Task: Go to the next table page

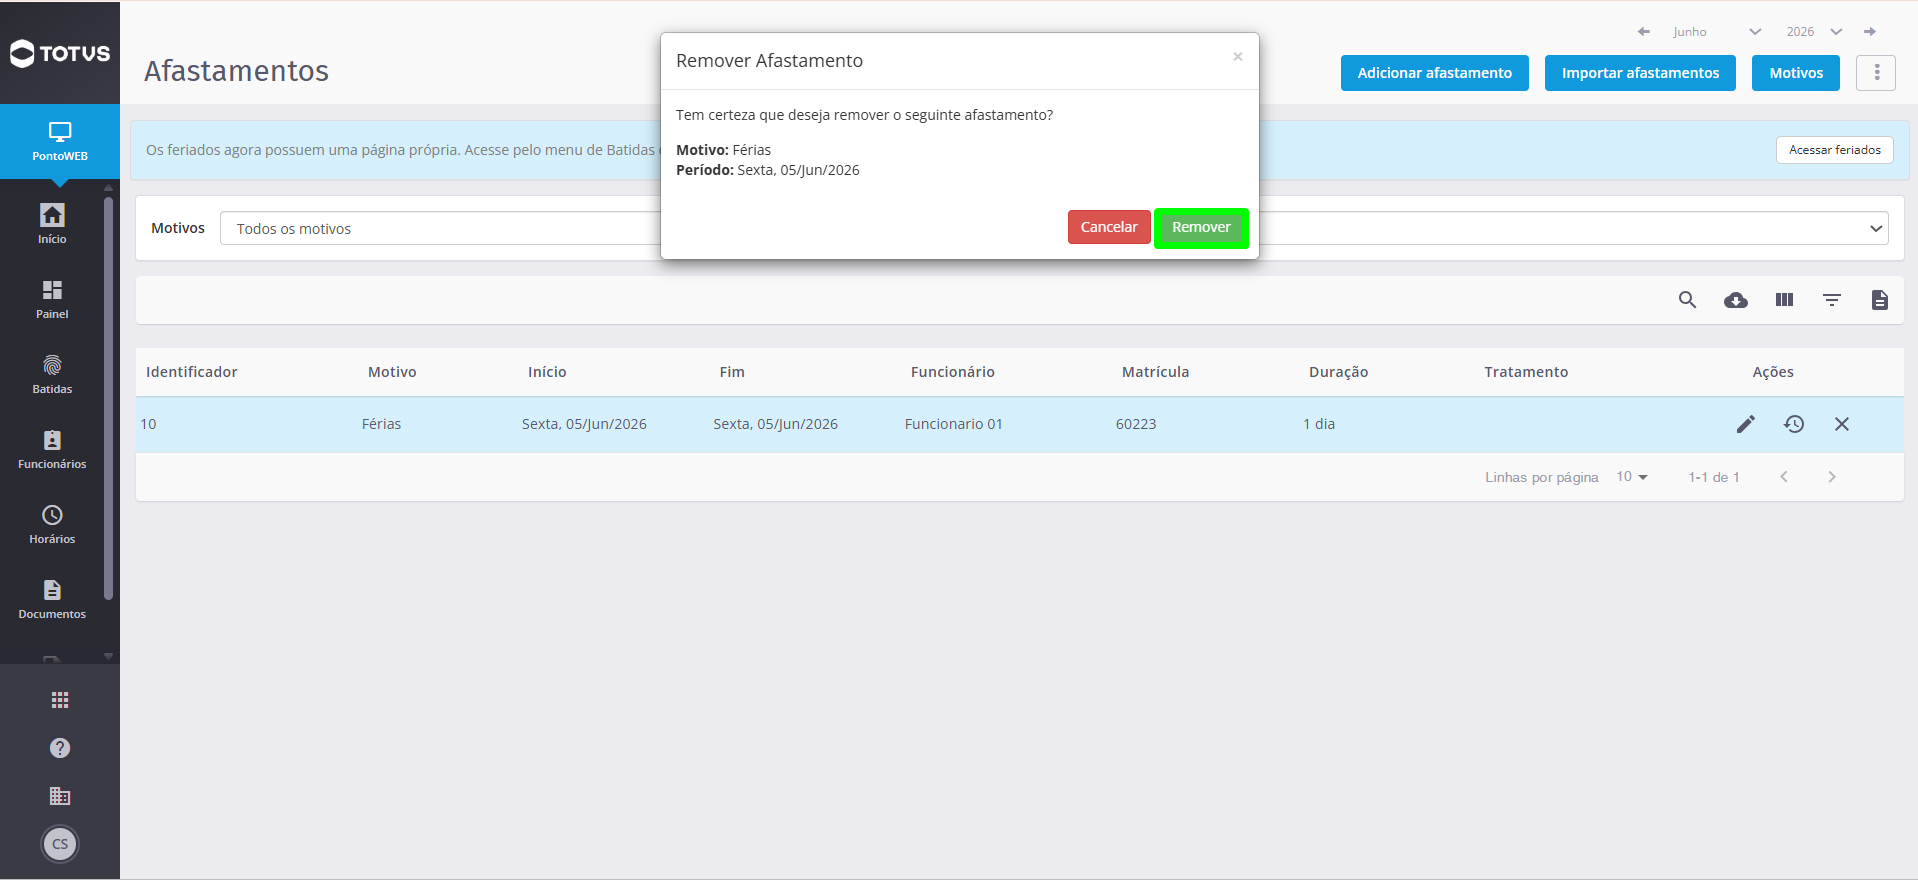Action: (1832, 477)
